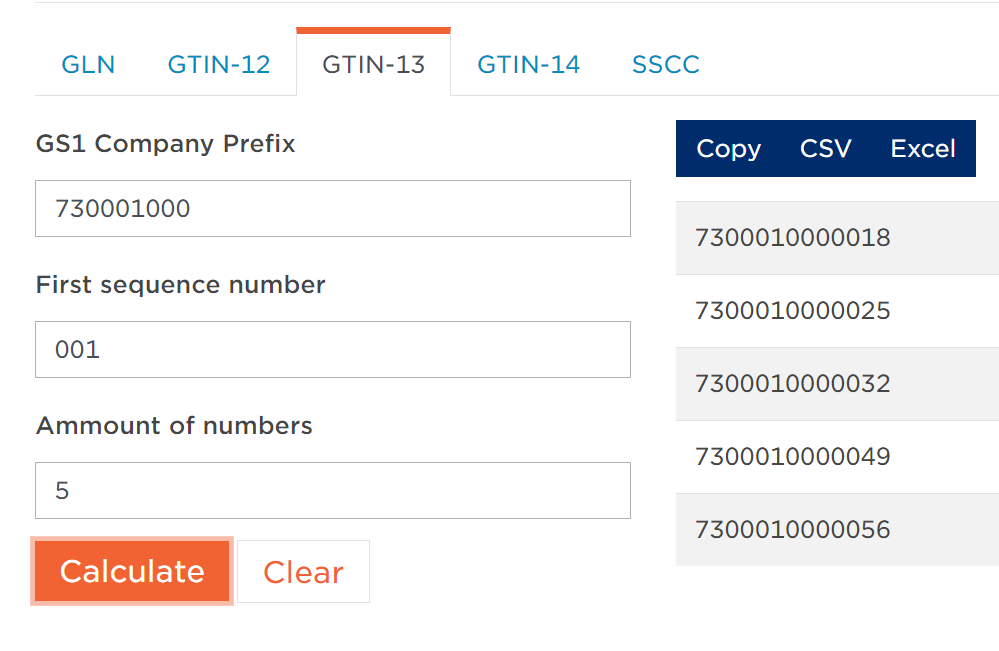The height and width of the screenshot is (651, 999).
Task: Click the First sequence number label
Action: coord(181,285)
